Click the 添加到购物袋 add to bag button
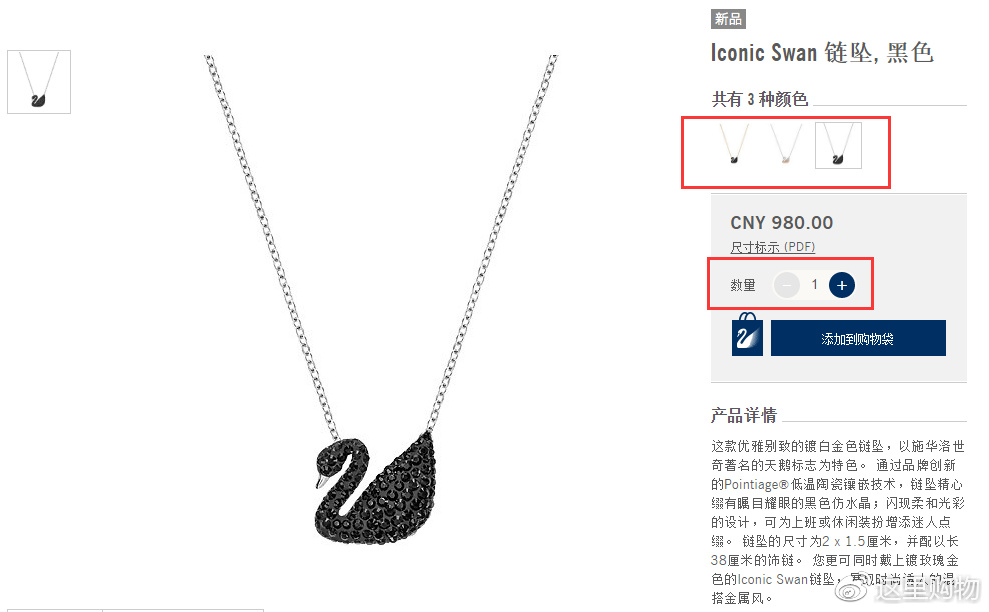 point(858,338)
